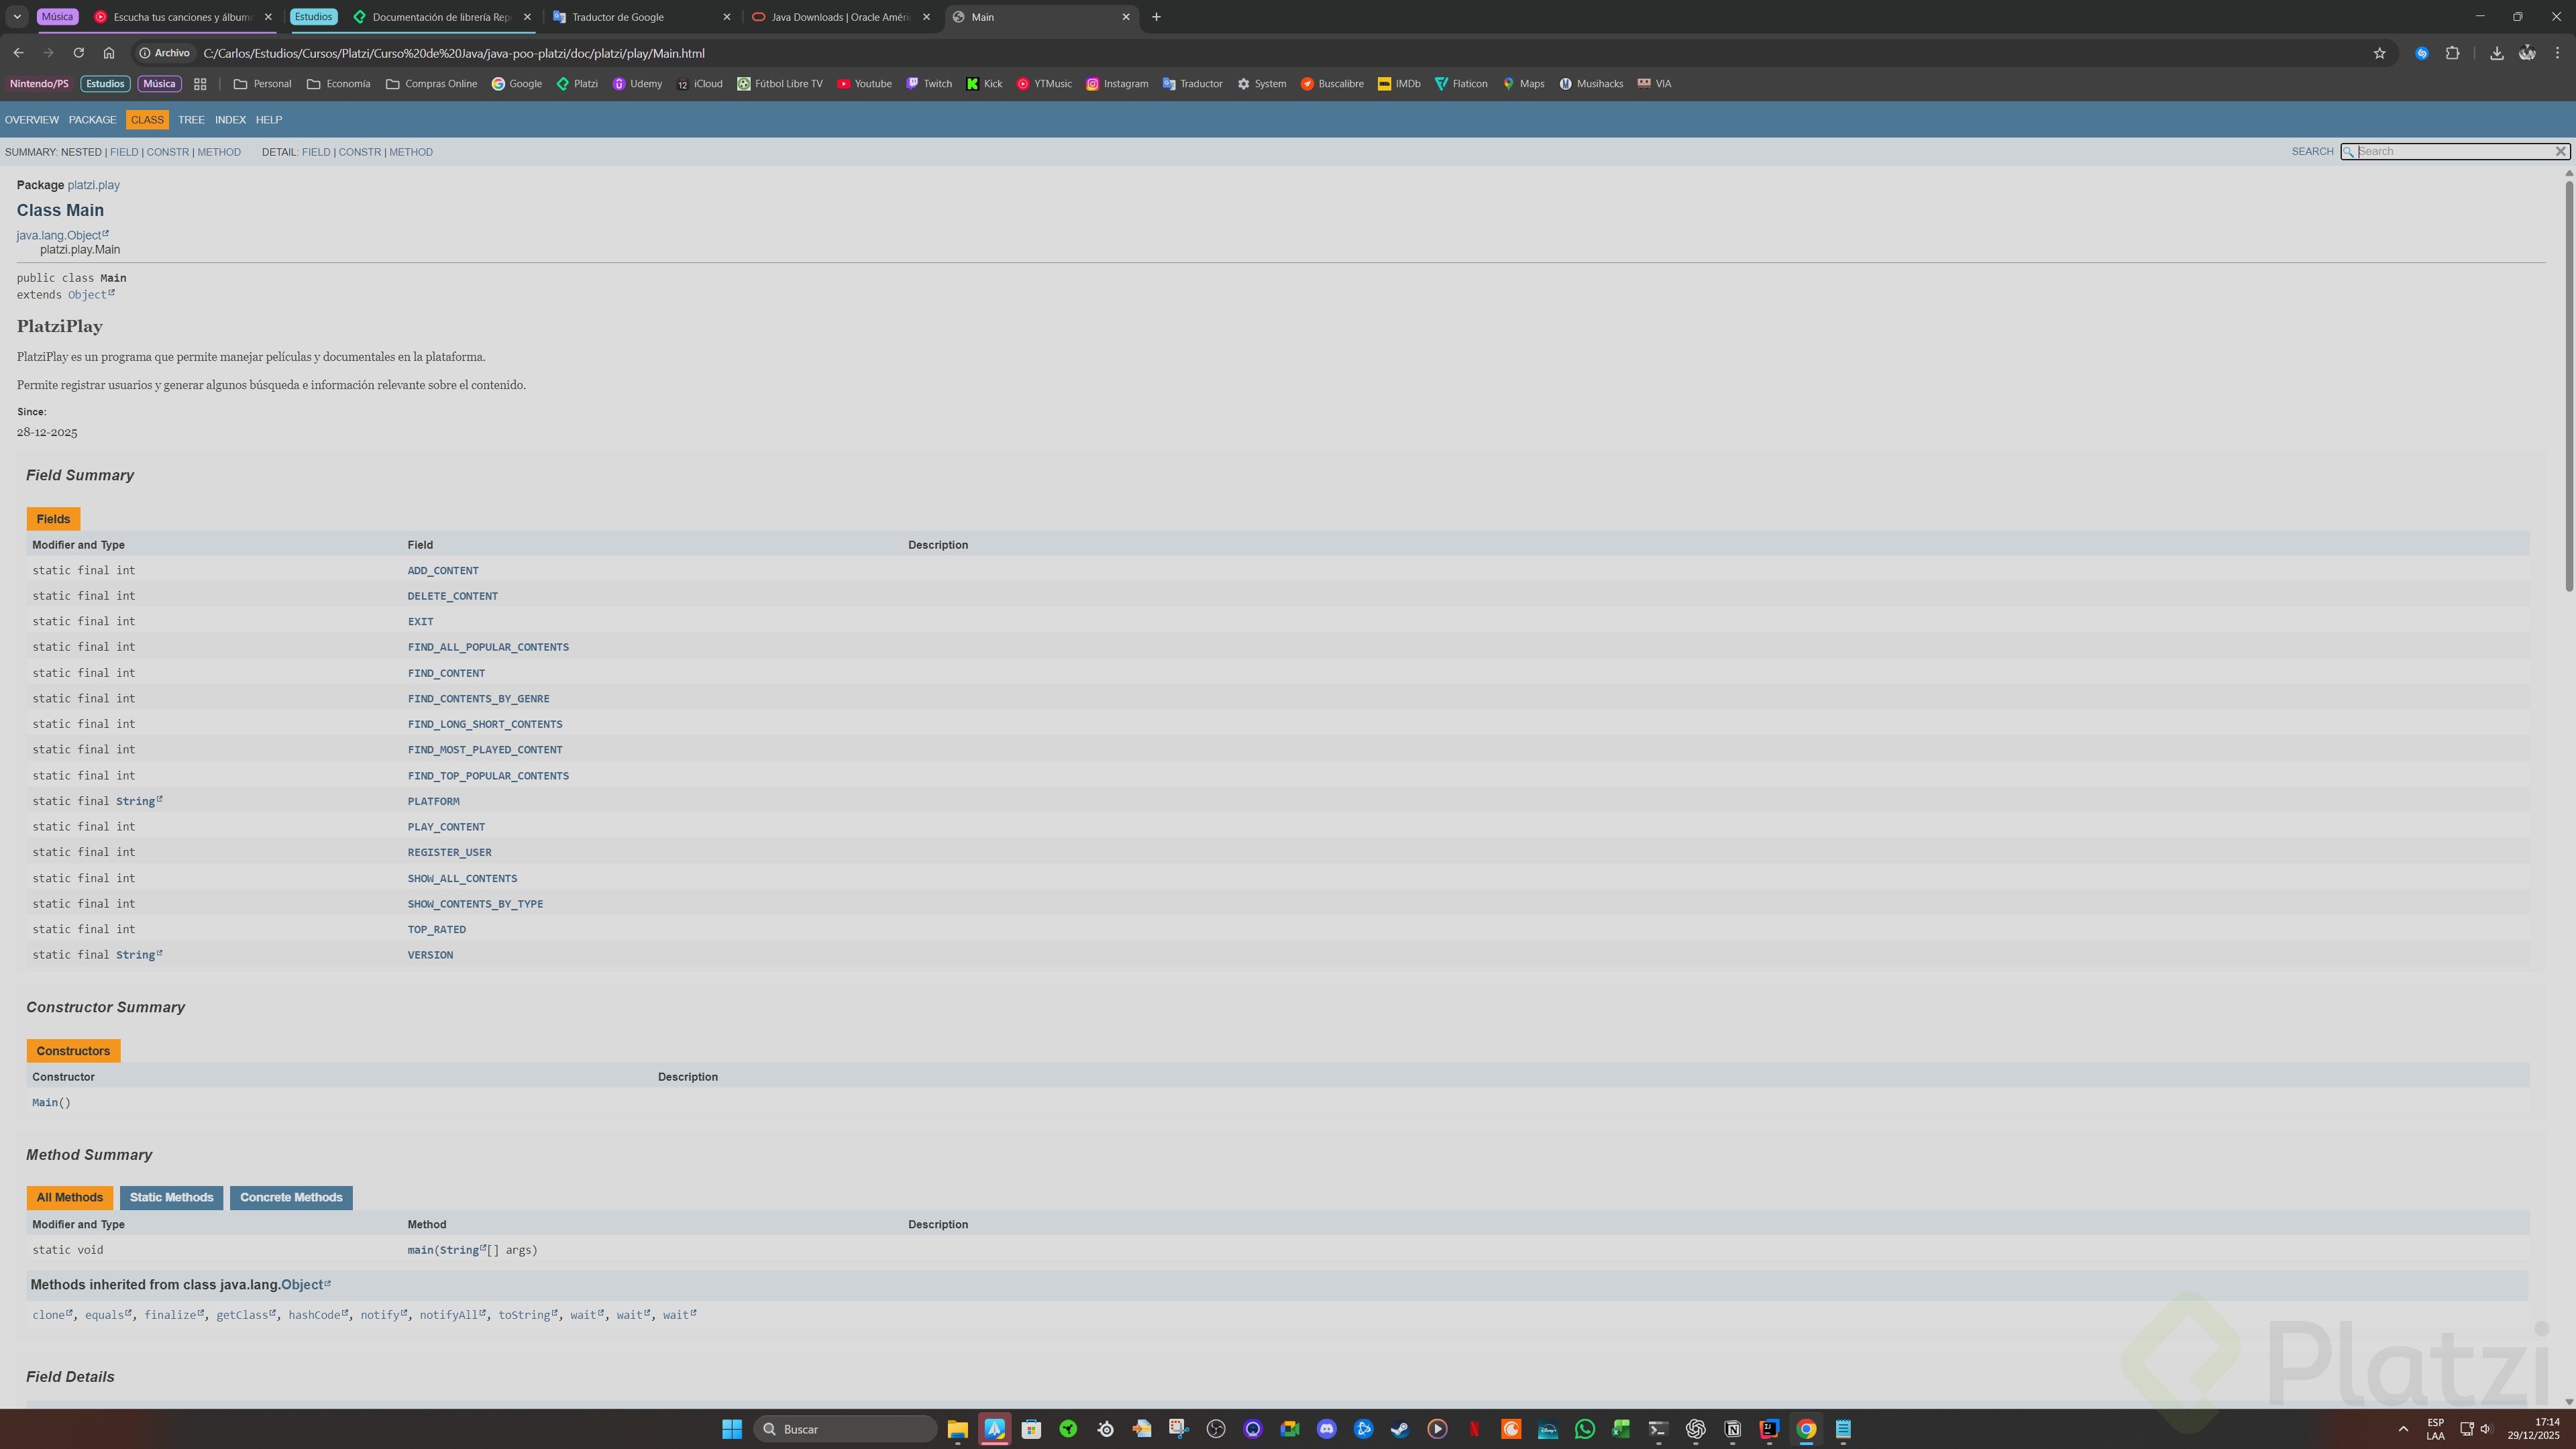This screenshot has width=2576, height=1449.
Task: Bookmark this page with the star icon
Action: pos(2379,53)
